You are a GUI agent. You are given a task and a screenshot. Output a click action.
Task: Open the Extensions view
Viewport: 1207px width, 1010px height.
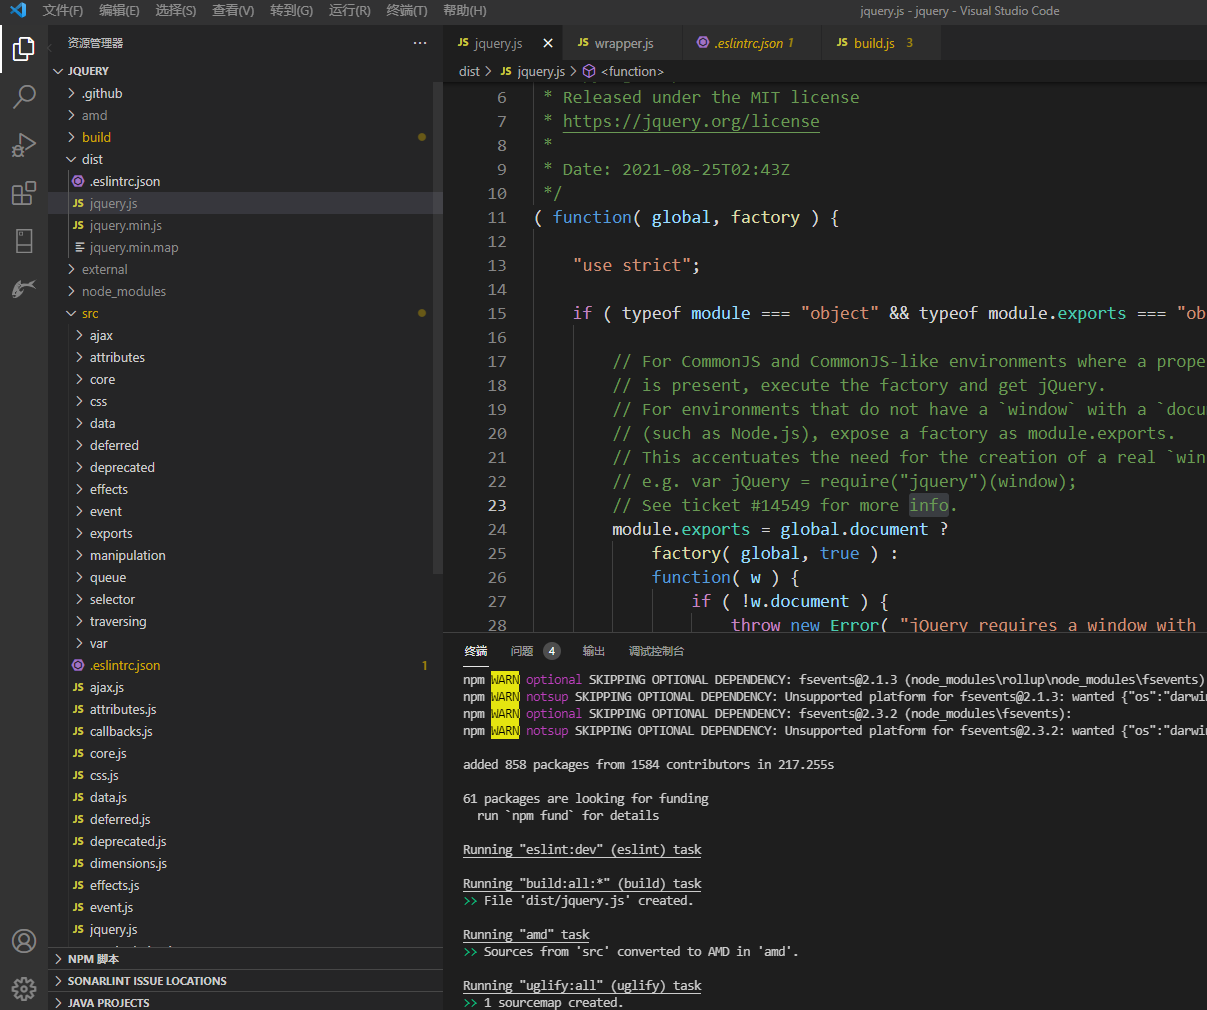tap(24, 193)
